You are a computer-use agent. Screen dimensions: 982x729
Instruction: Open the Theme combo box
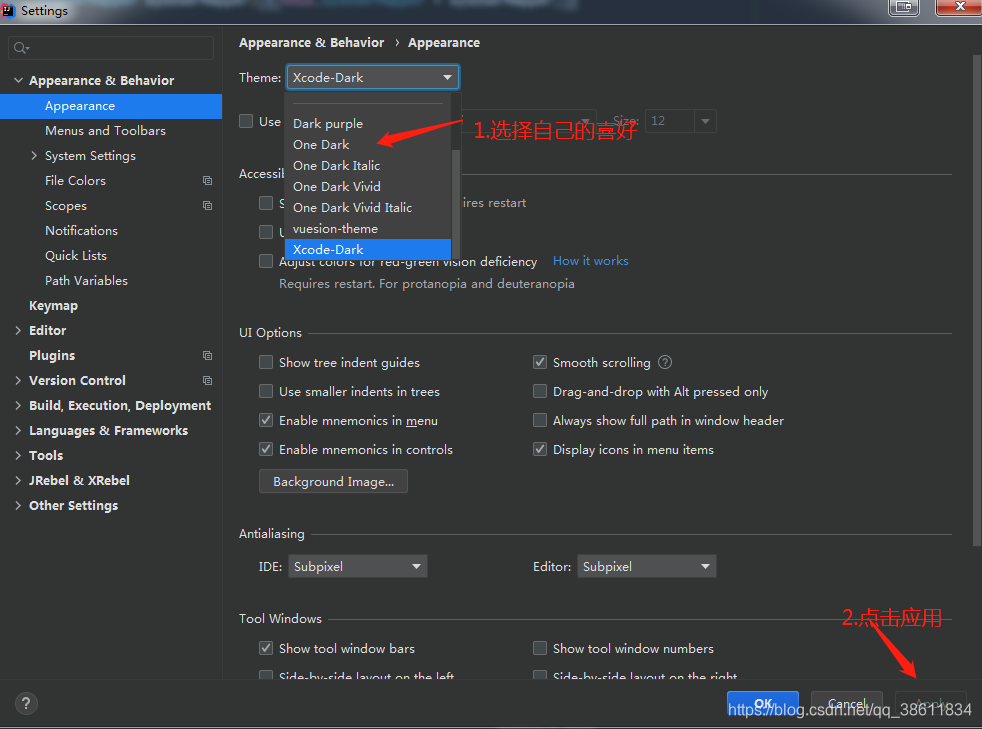click(373, 78)
